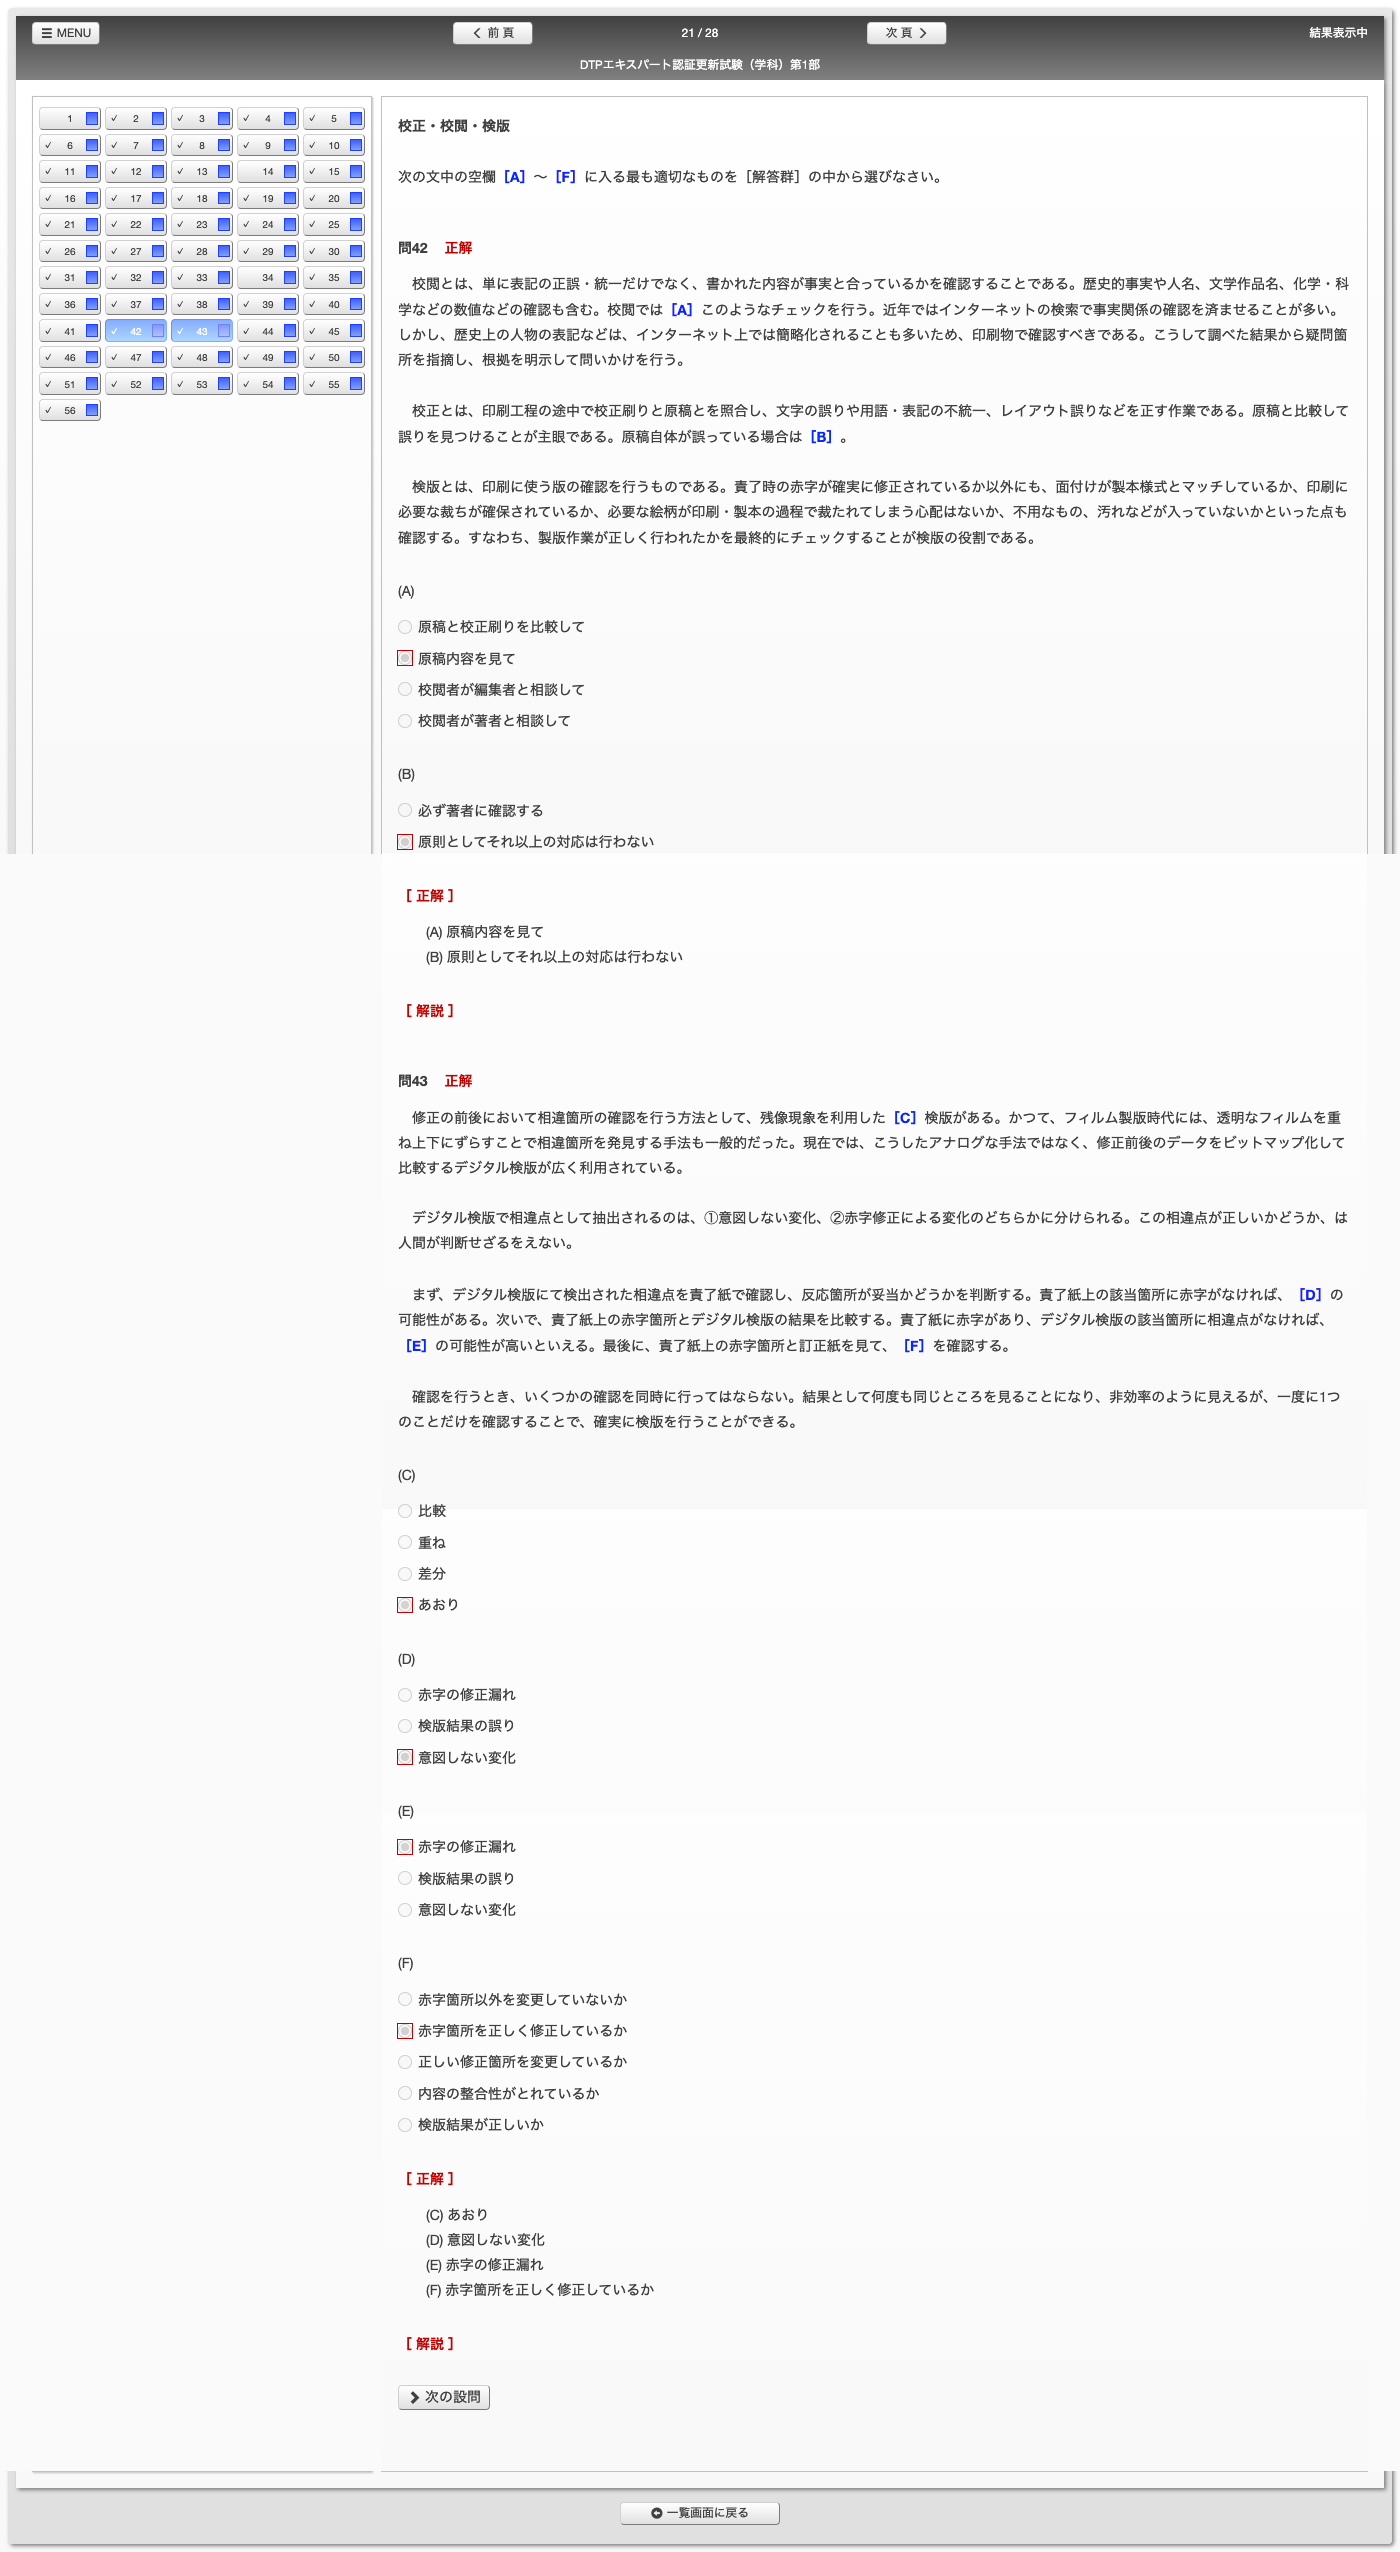This screenshot has height=2552, width=1400.
Task: Return to list via 一覧画面に戻る
Action: coord(700,2513)
